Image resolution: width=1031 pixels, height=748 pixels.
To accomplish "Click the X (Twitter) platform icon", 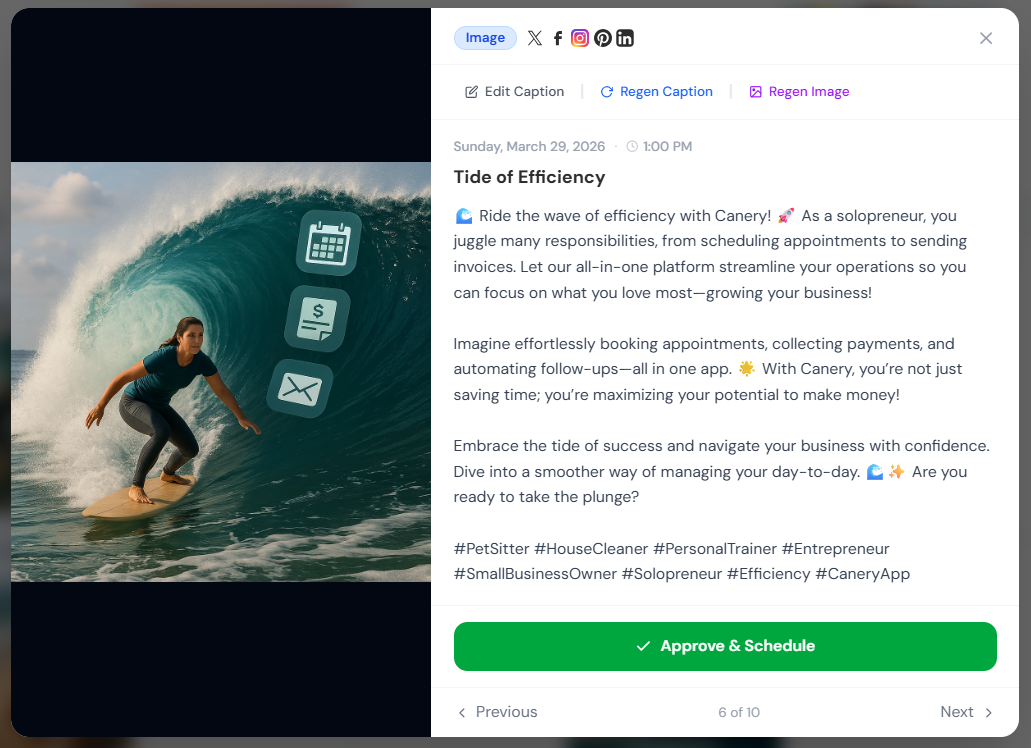I will point(535,38).
